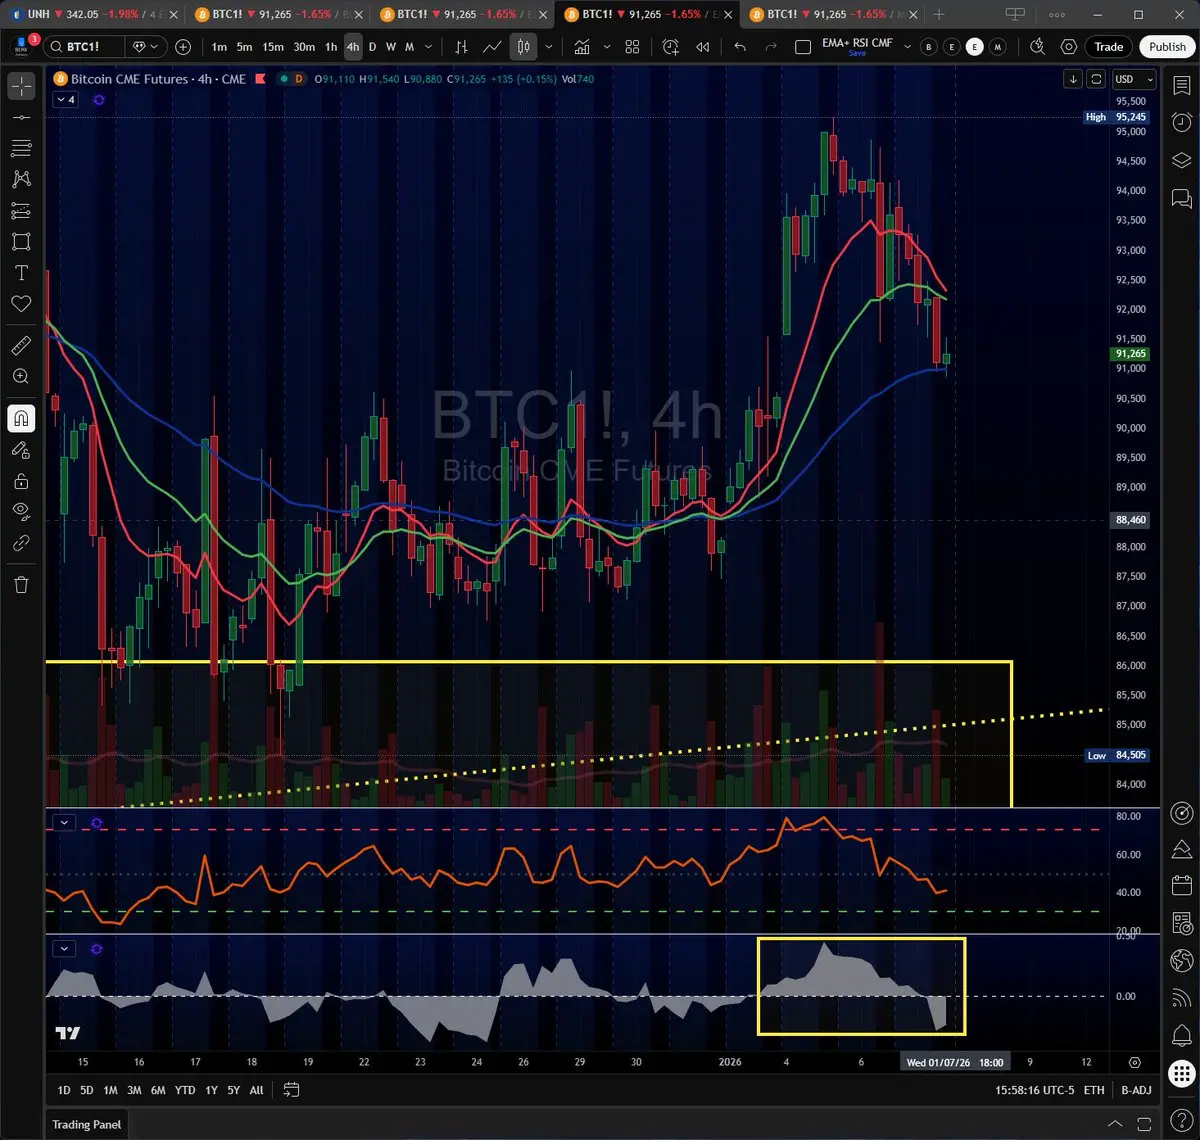Collapse the CMF pane legend

[64, 949]
